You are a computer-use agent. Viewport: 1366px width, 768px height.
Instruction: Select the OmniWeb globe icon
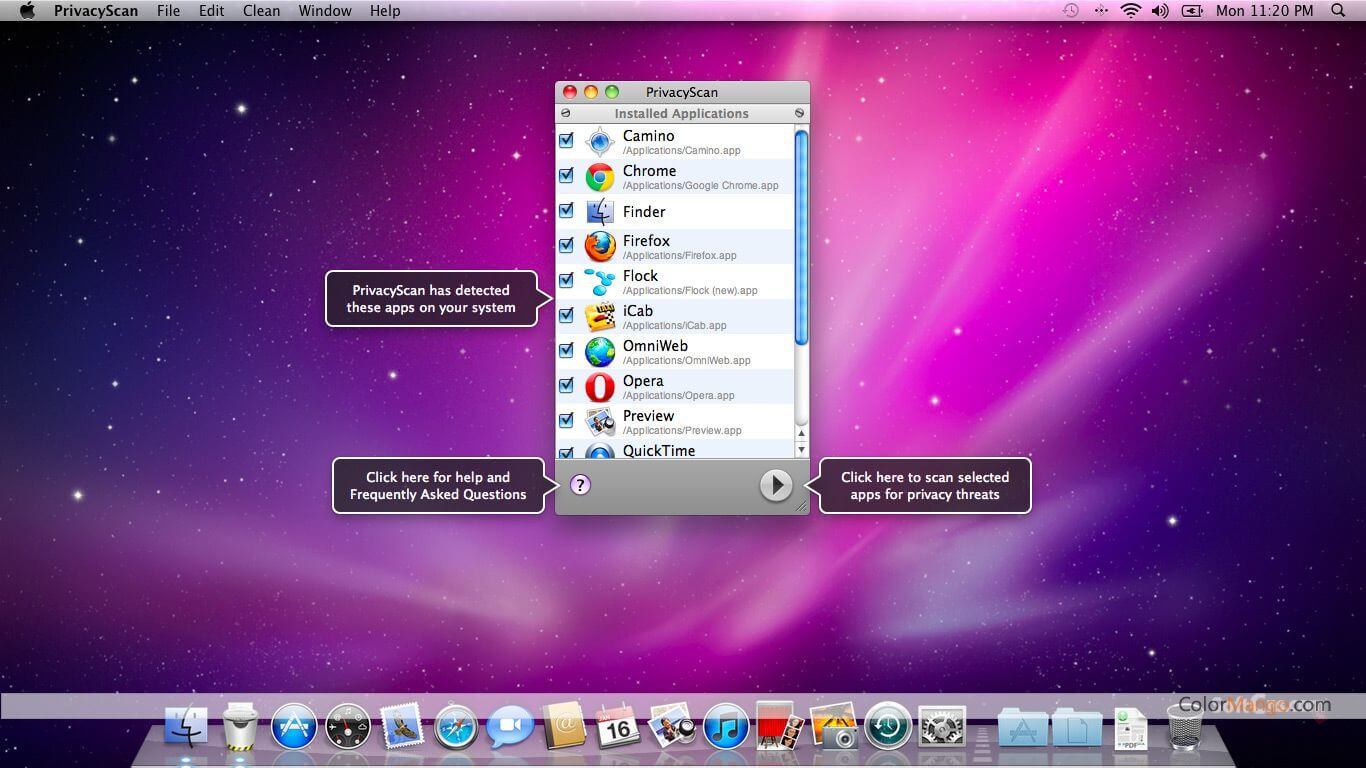[x=600, y=352]
